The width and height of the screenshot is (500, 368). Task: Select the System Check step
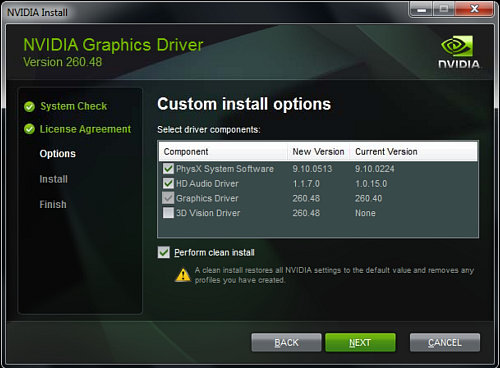[73, 106]
